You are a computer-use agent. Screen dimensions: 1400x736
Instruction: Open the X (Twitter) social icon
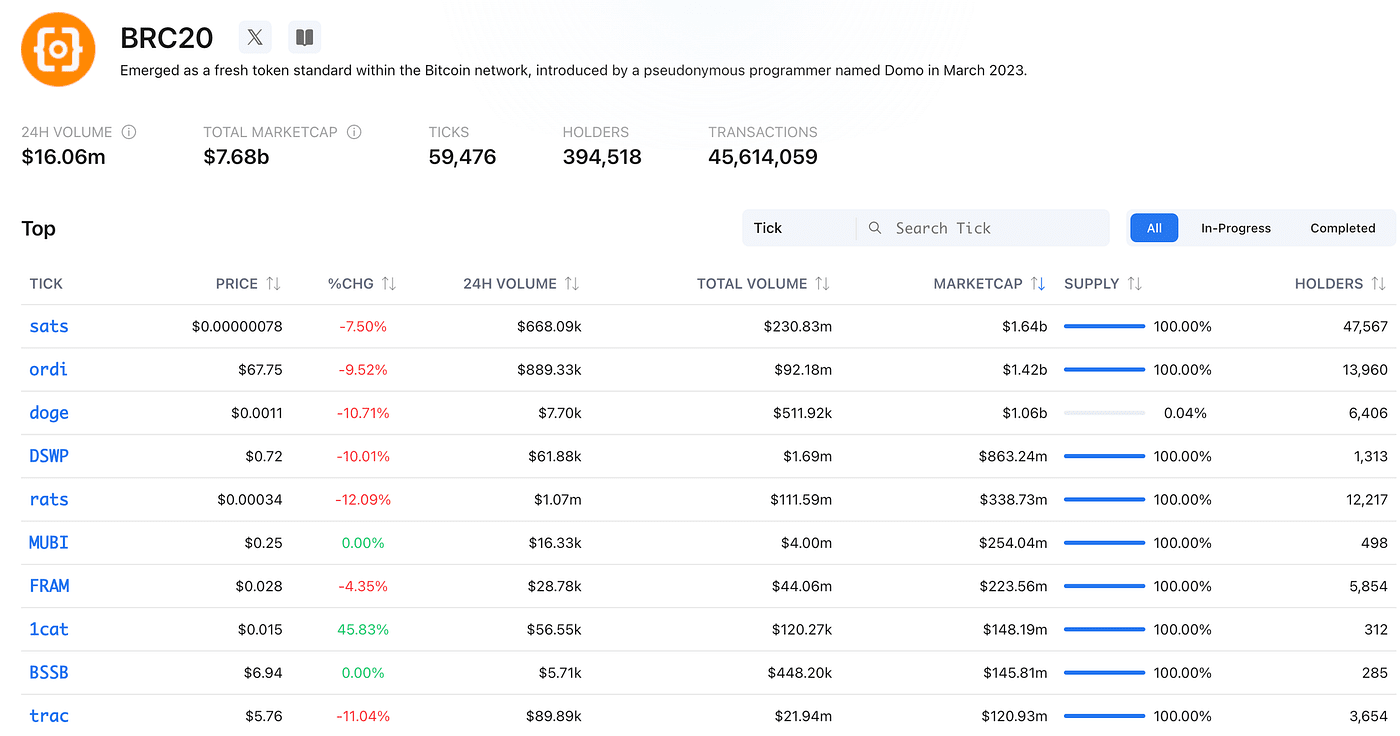[255, 38]
